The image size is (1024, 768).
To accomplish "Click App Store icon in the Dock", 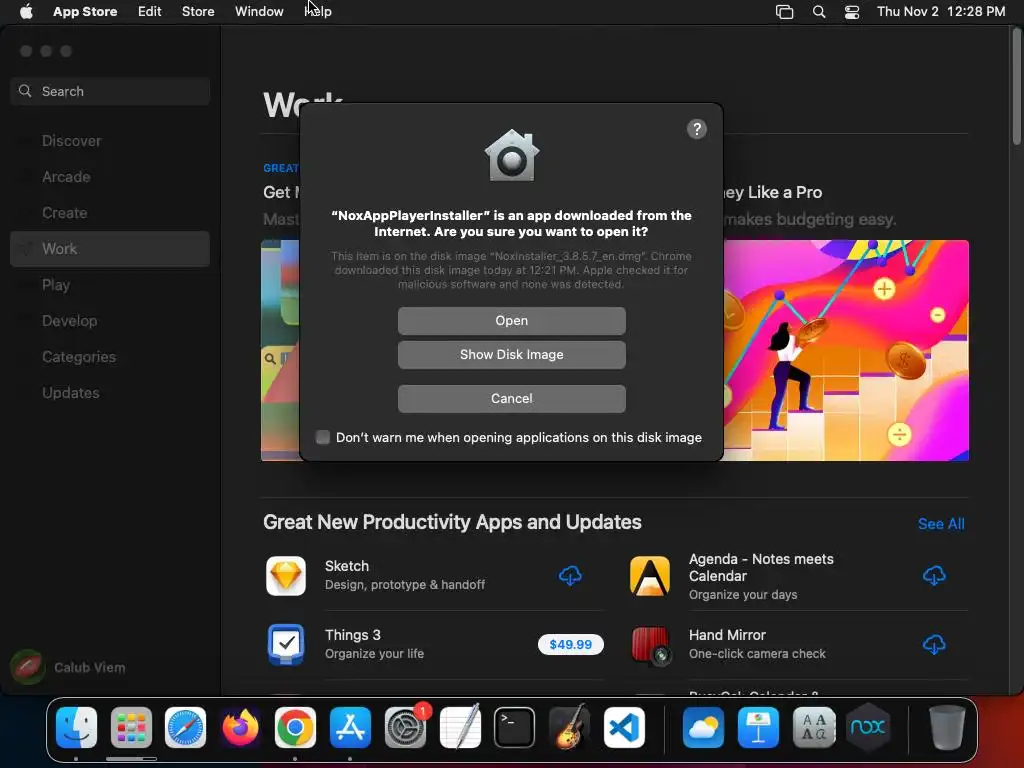I will [x=350, y=728].
